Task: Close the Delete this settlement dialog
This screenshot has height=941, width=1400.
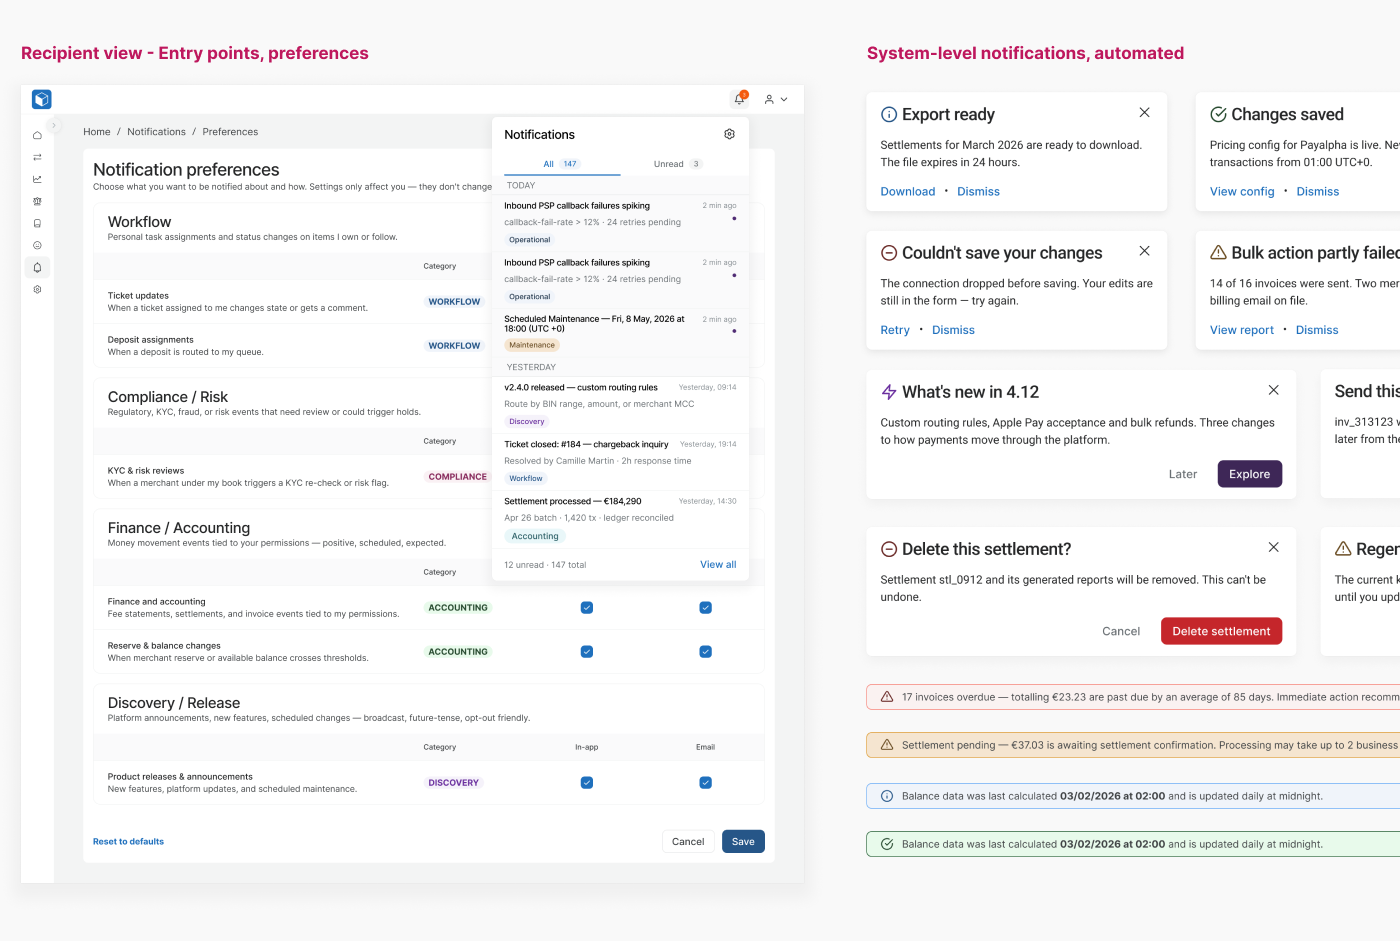Action: click(1273, 547)
